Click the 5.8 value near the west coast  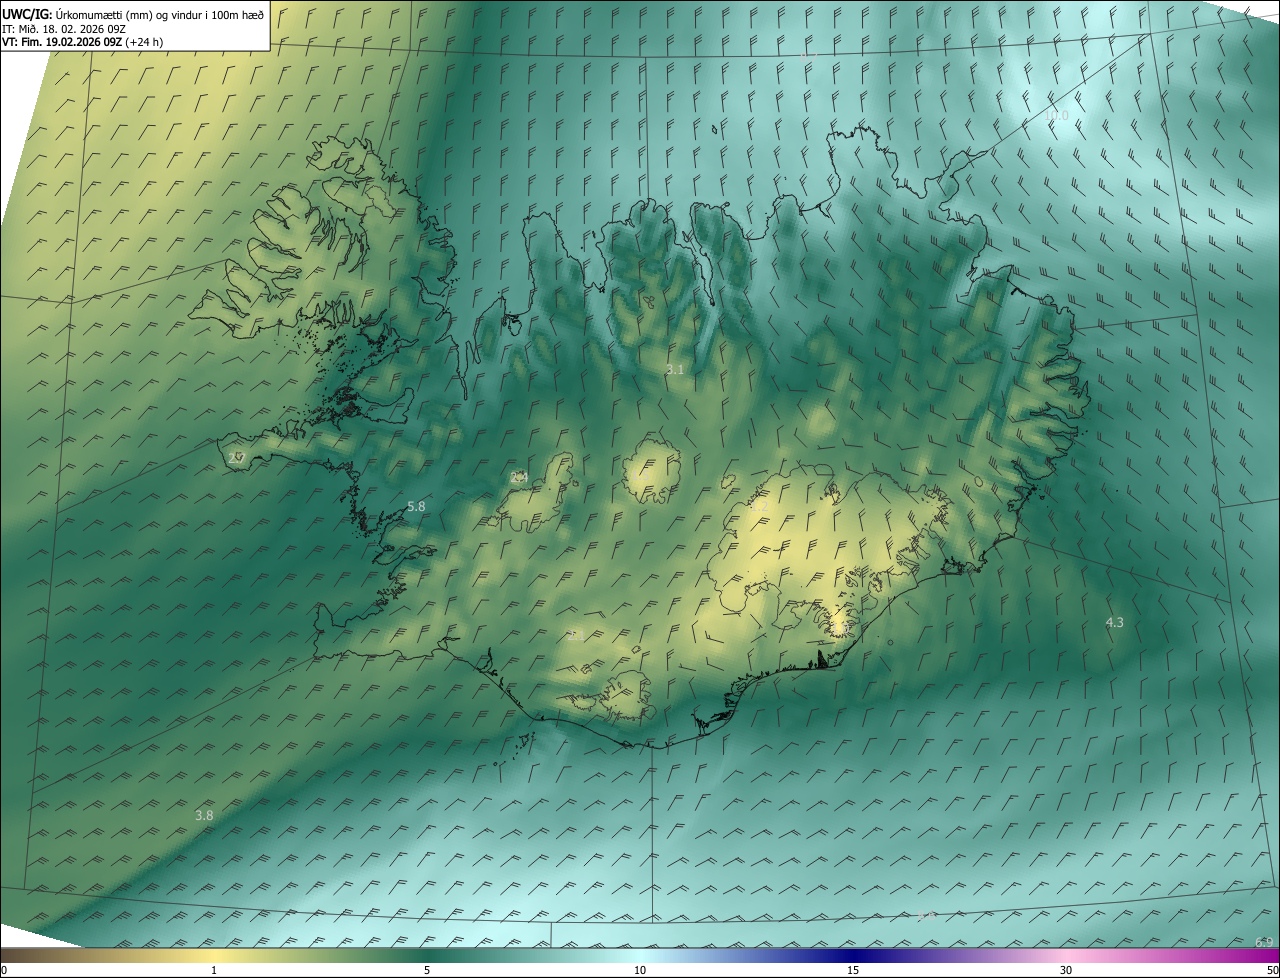[x=416, y=507]
